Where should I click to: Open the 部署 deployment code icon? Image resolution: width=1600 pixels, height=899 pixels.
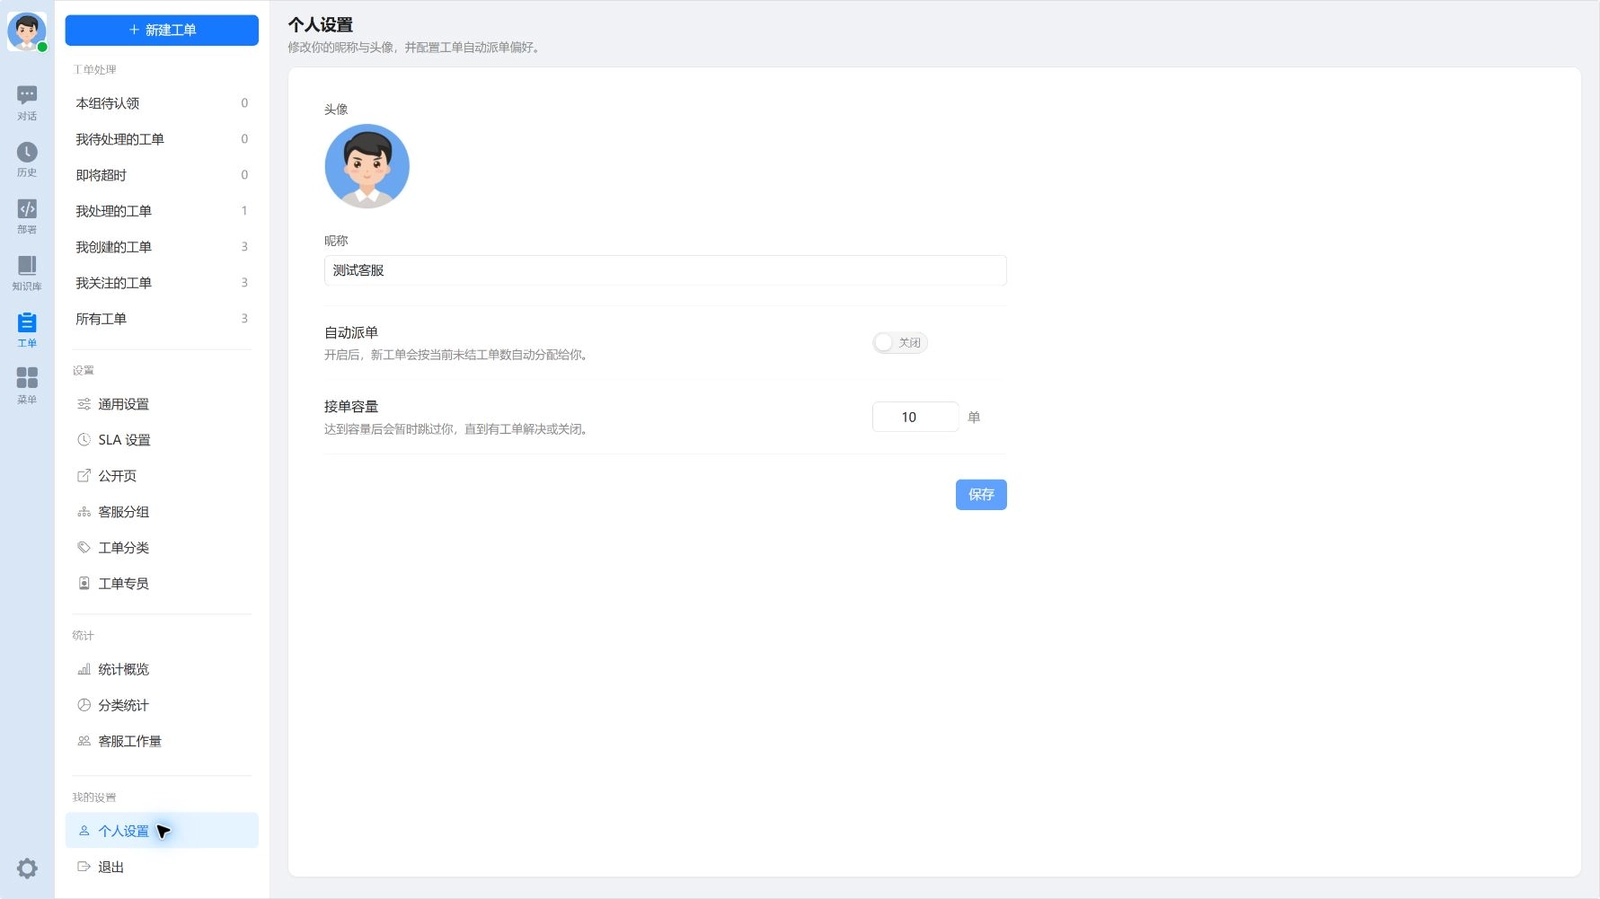point(27,216)
